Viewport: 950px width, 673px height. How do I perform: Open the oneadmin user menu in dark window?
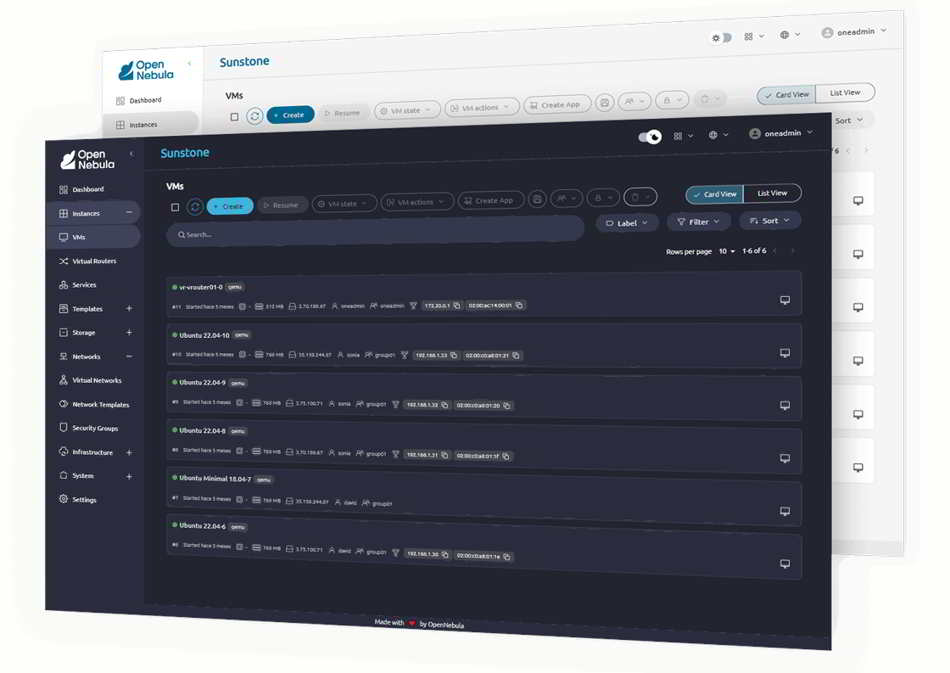coord(782,133)
